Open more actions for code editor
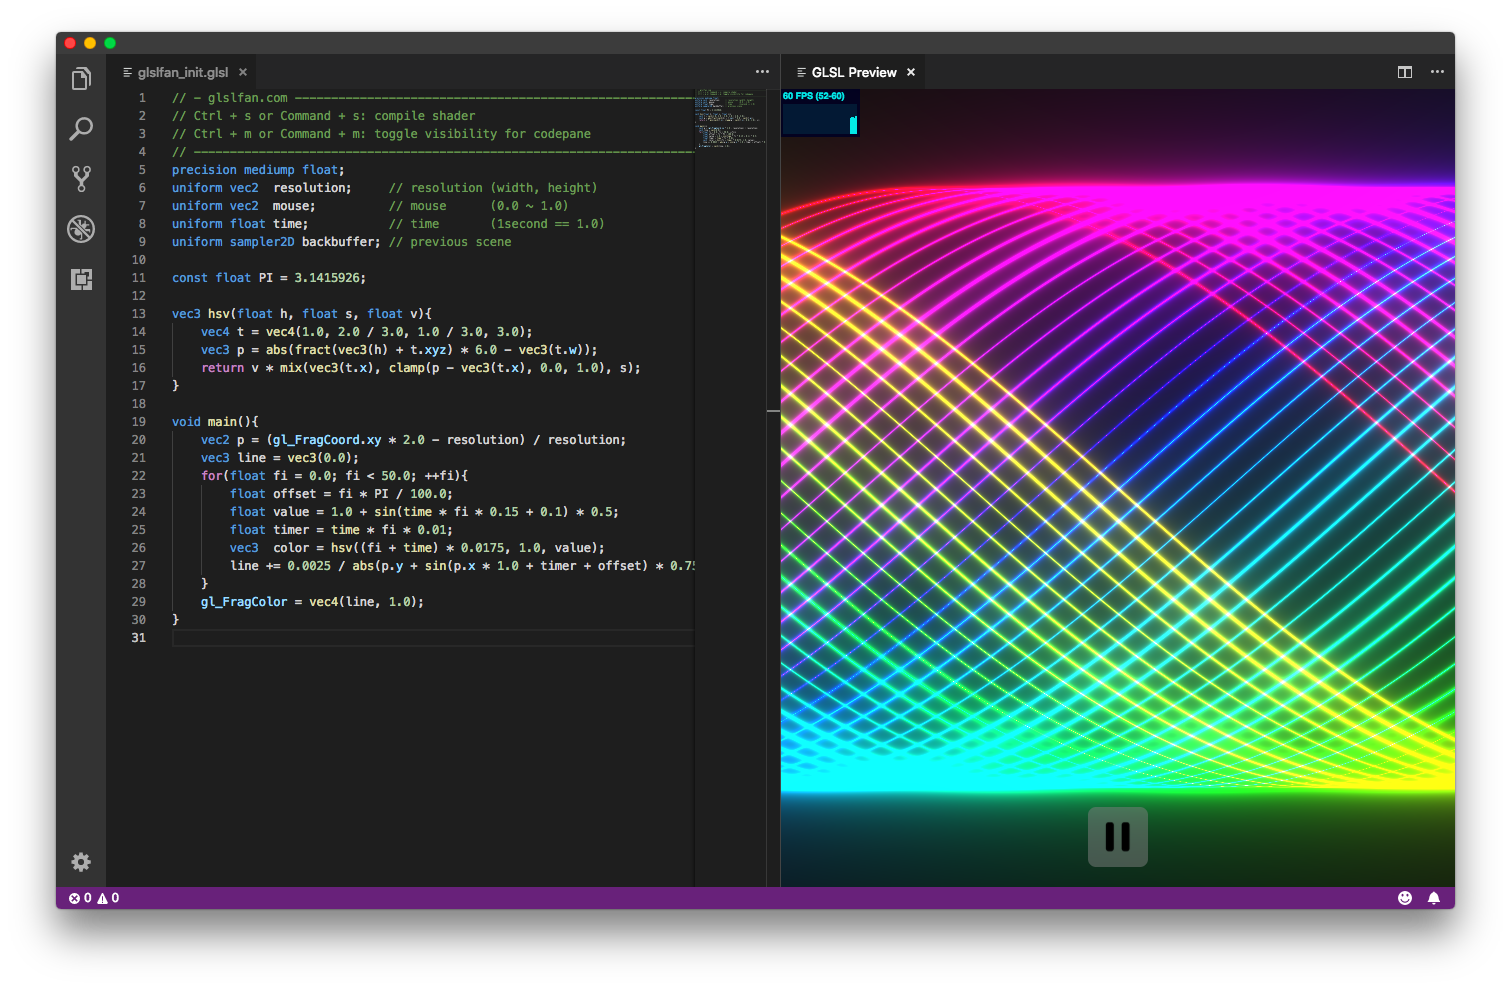 (x=762, y=72)
